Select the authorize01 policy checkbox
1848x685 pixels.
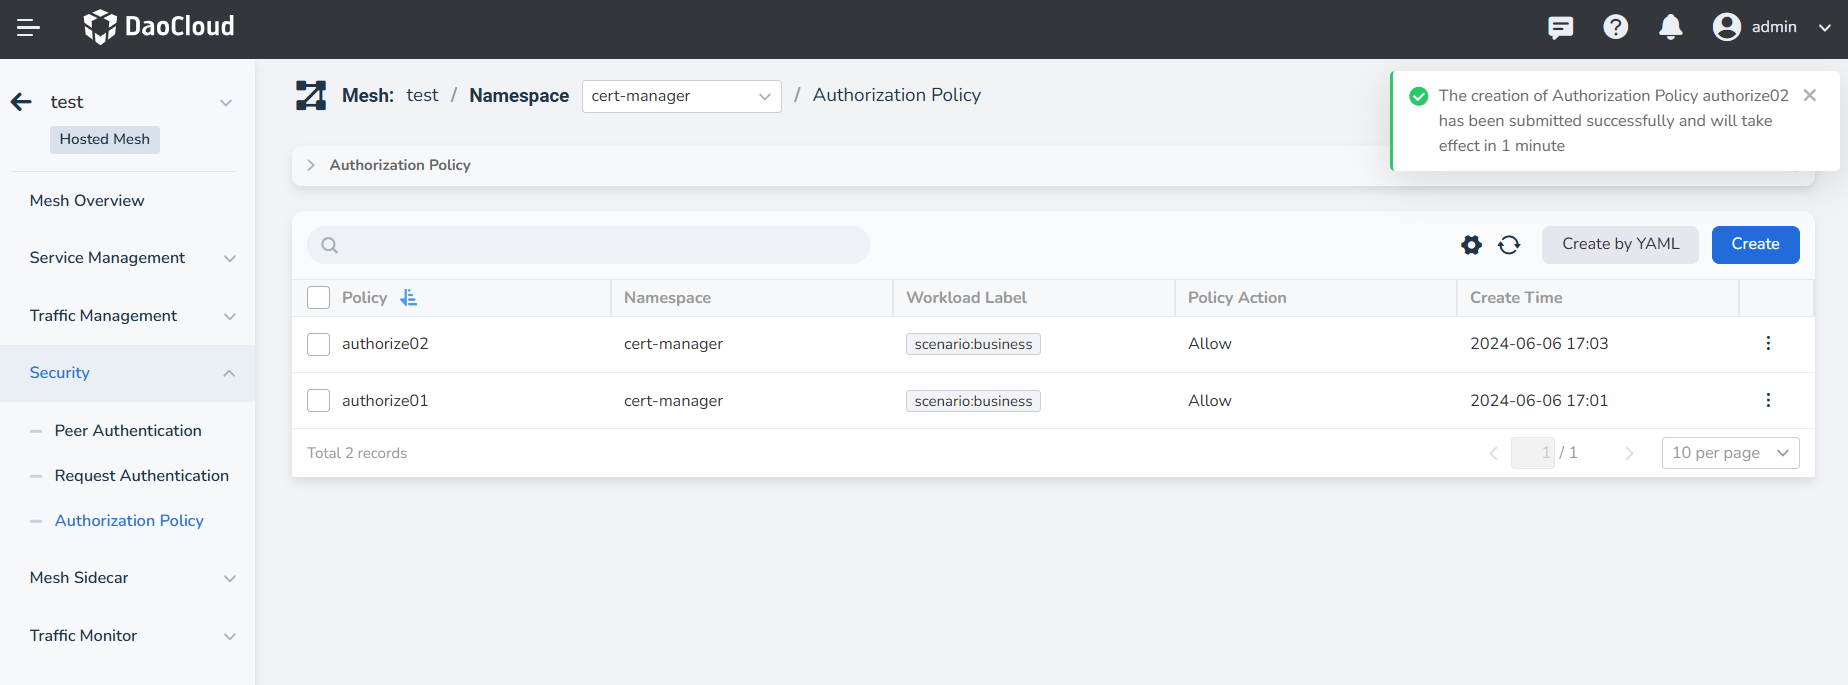[x=319, y=401]
